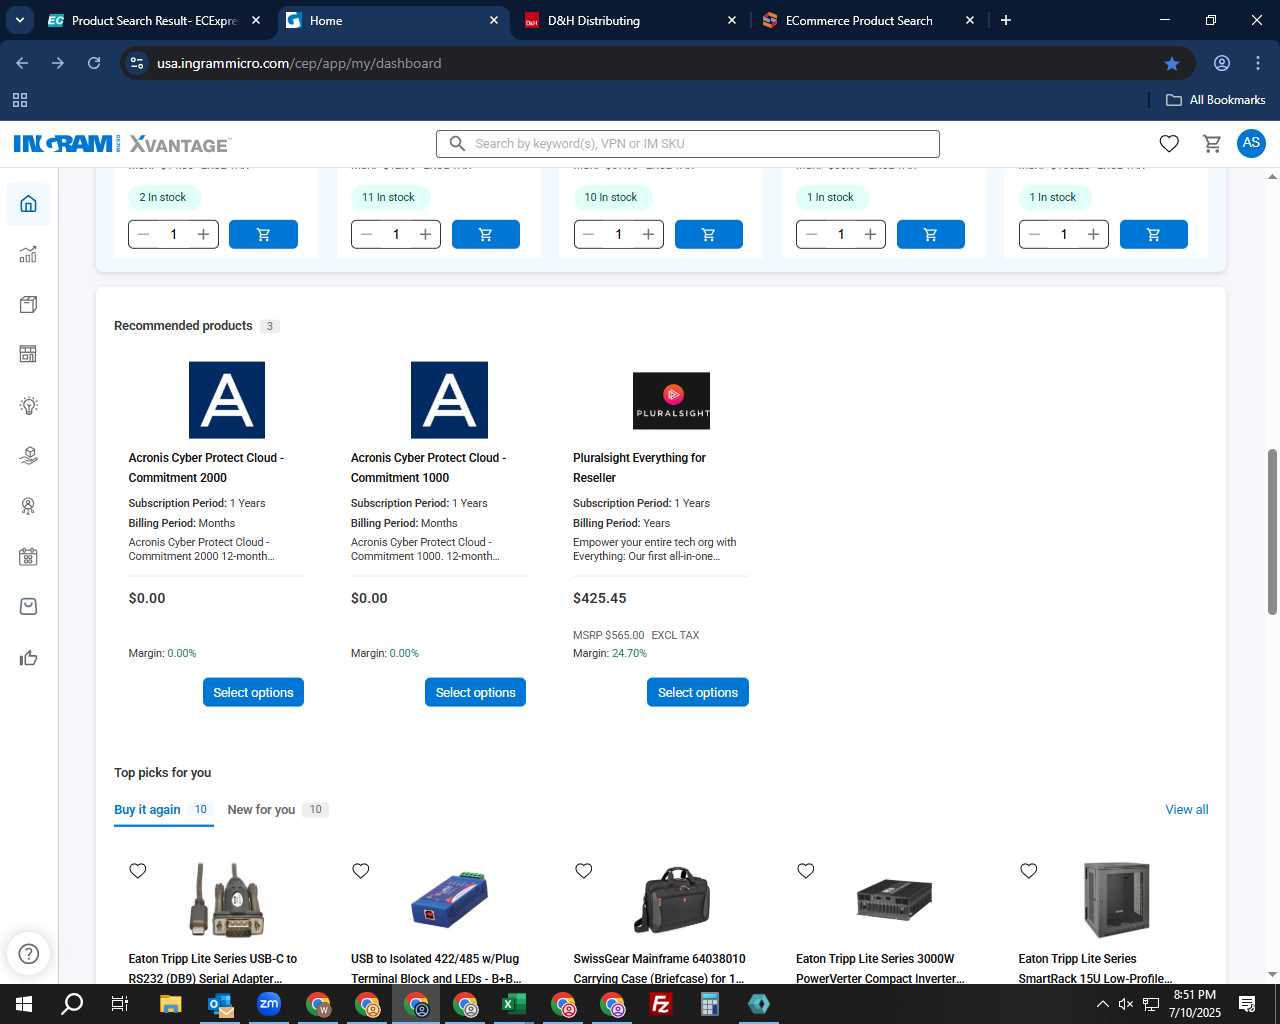
Task: Favorite the SwissGear Mainframe carrying case
Action: tap(584, 871)
